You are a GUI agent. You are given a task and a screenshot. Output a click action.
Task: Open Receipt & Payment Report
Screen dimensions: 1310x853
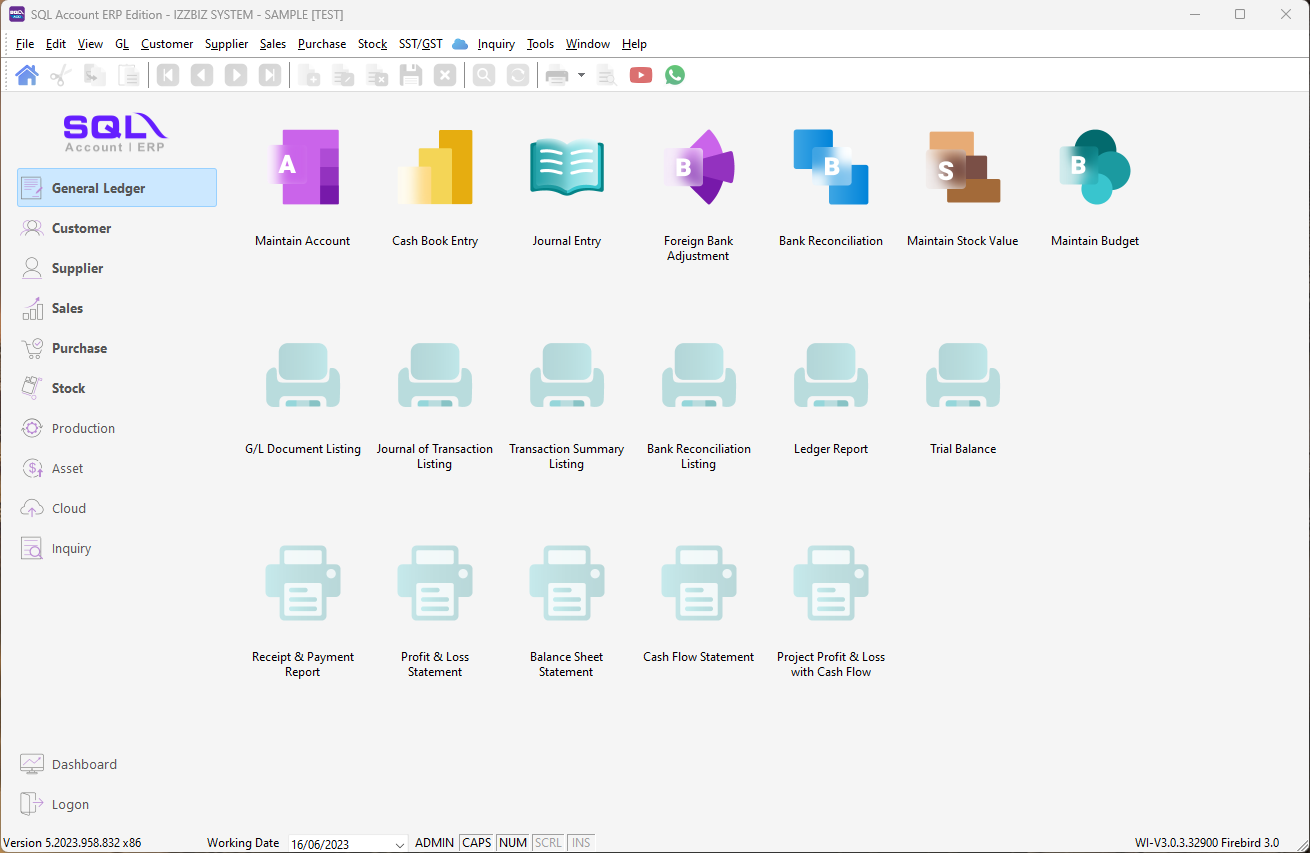[x=303, y=612]
